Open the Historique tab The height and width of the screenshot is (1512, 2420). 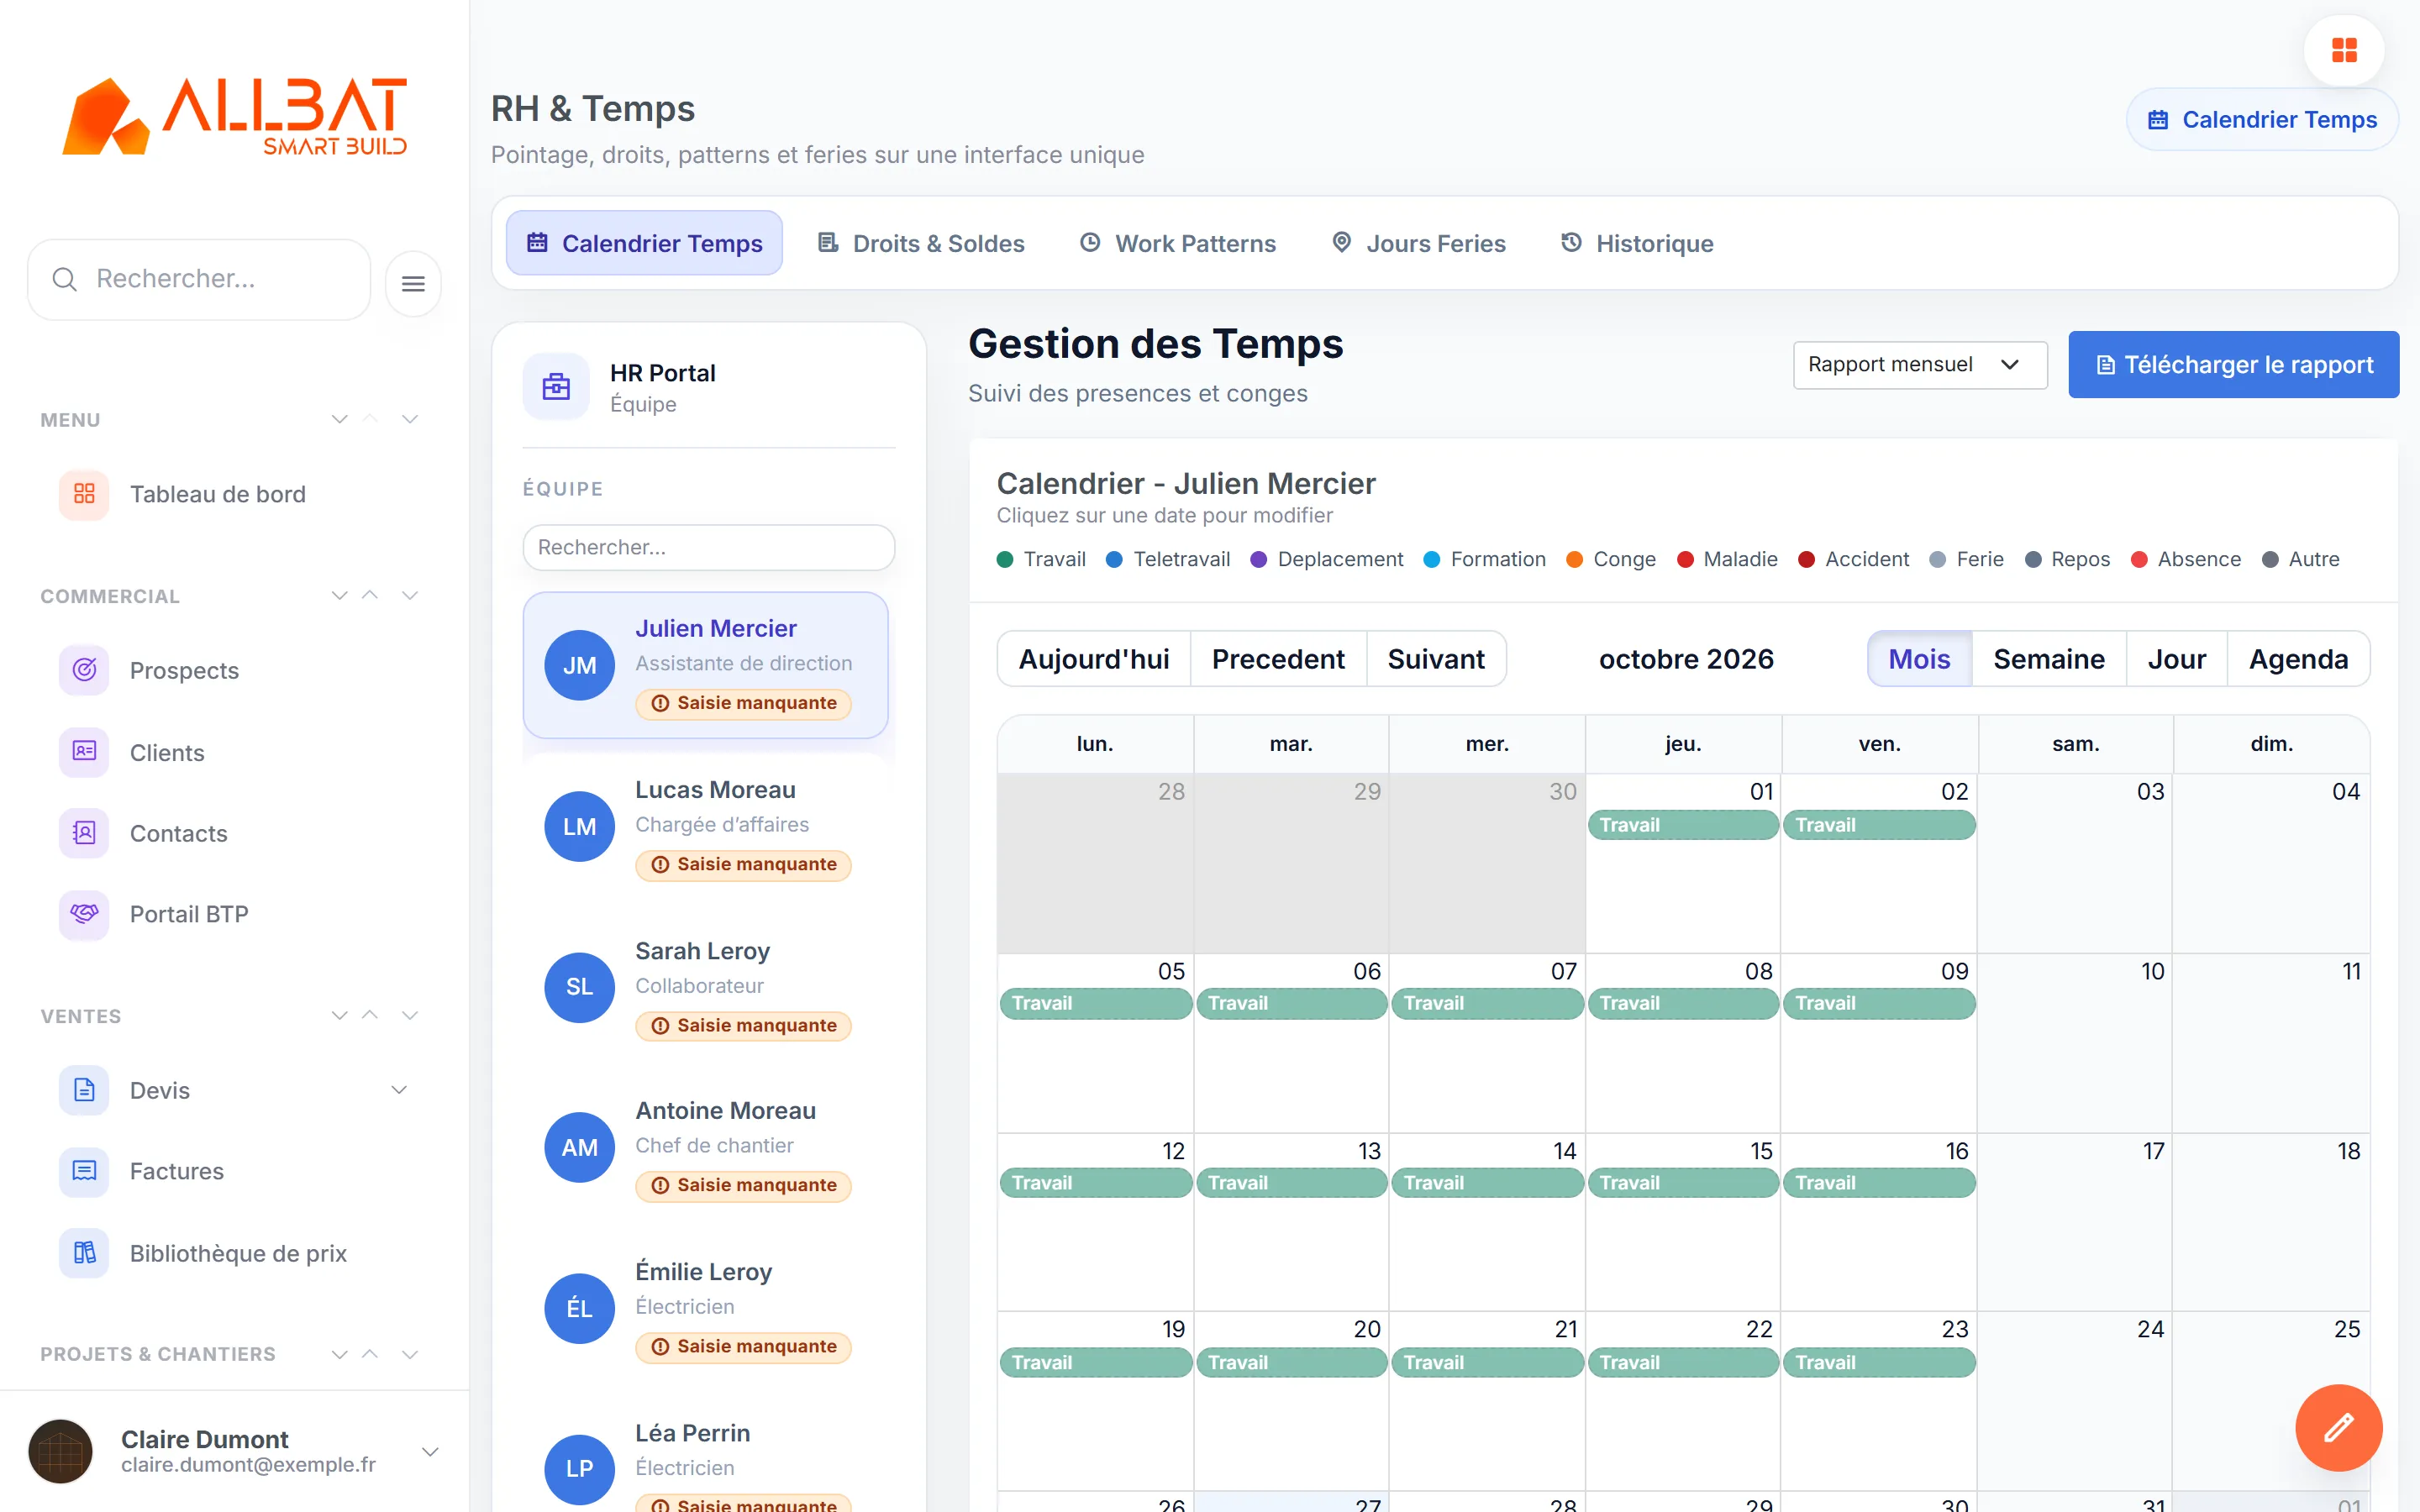[x=1637, y=243]
